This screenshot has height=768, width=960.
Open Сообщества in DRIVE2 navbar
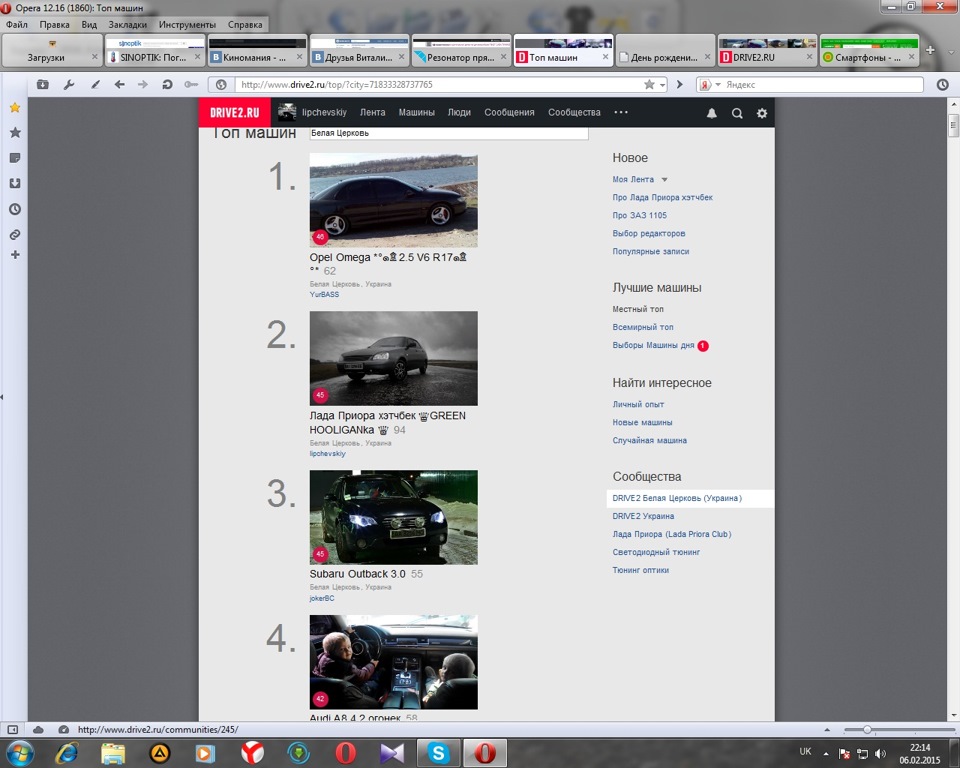pos(574,112)
